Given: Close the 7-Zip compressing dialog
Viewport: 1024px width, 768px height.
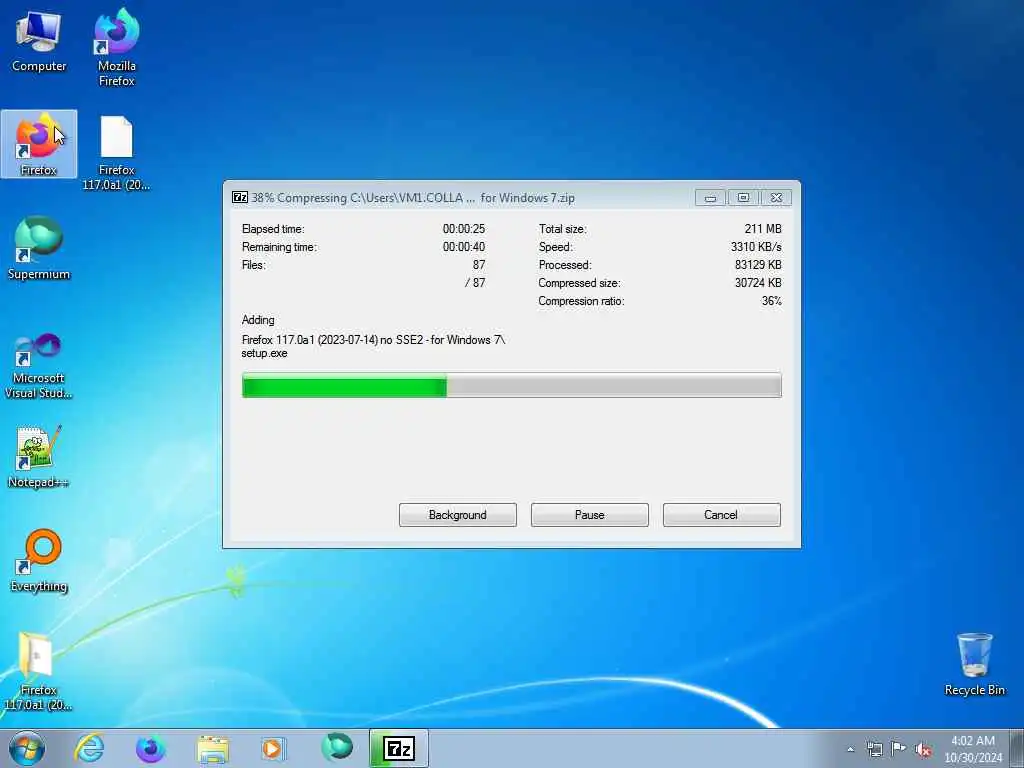Looking at the screenshot, I should point(776,197).
